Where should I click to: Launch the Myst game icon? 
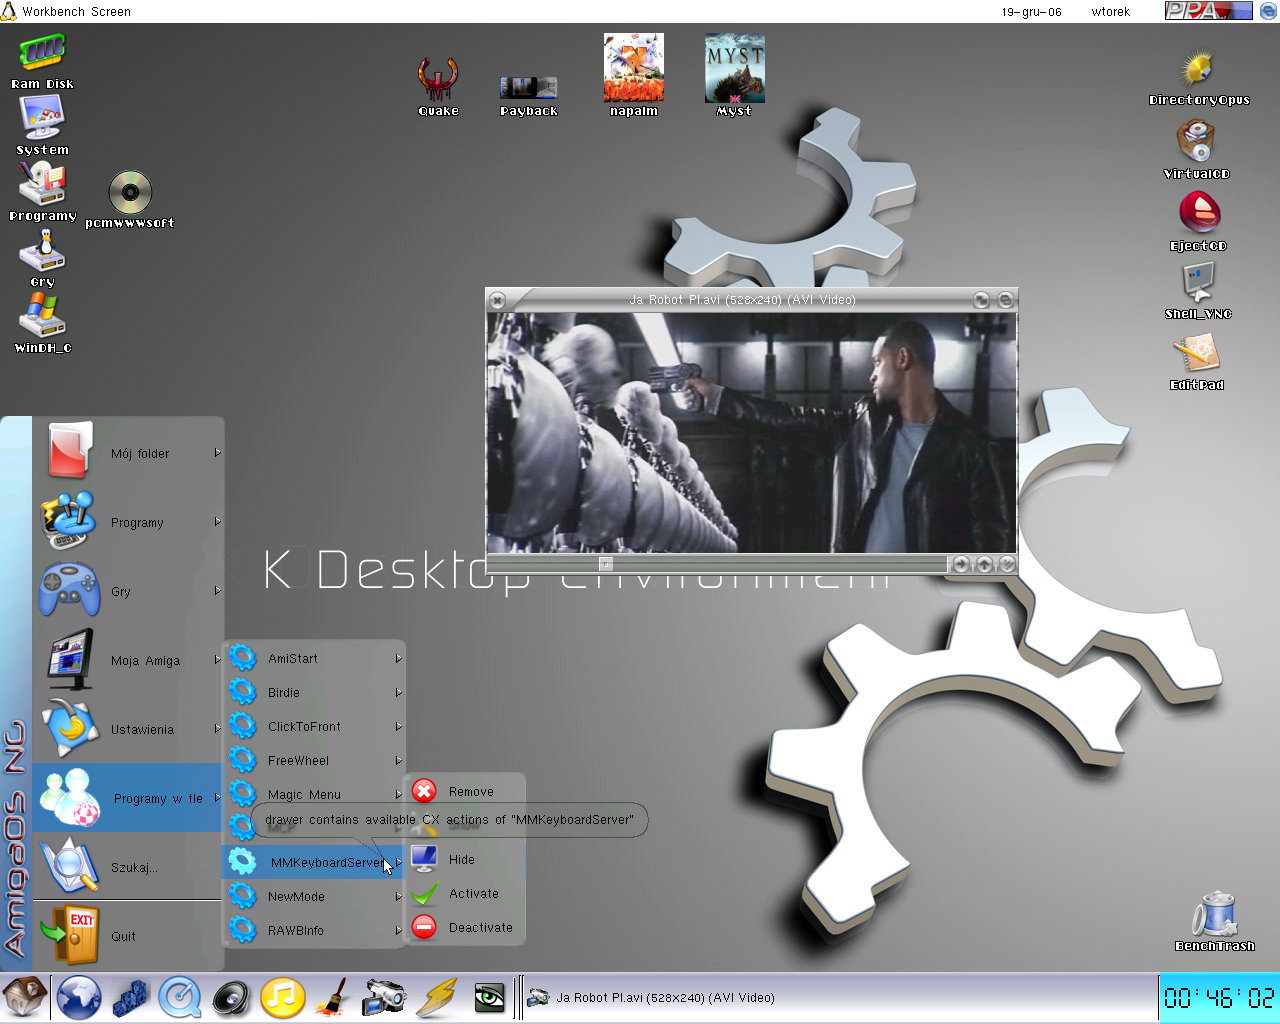[x=735, y=75]
